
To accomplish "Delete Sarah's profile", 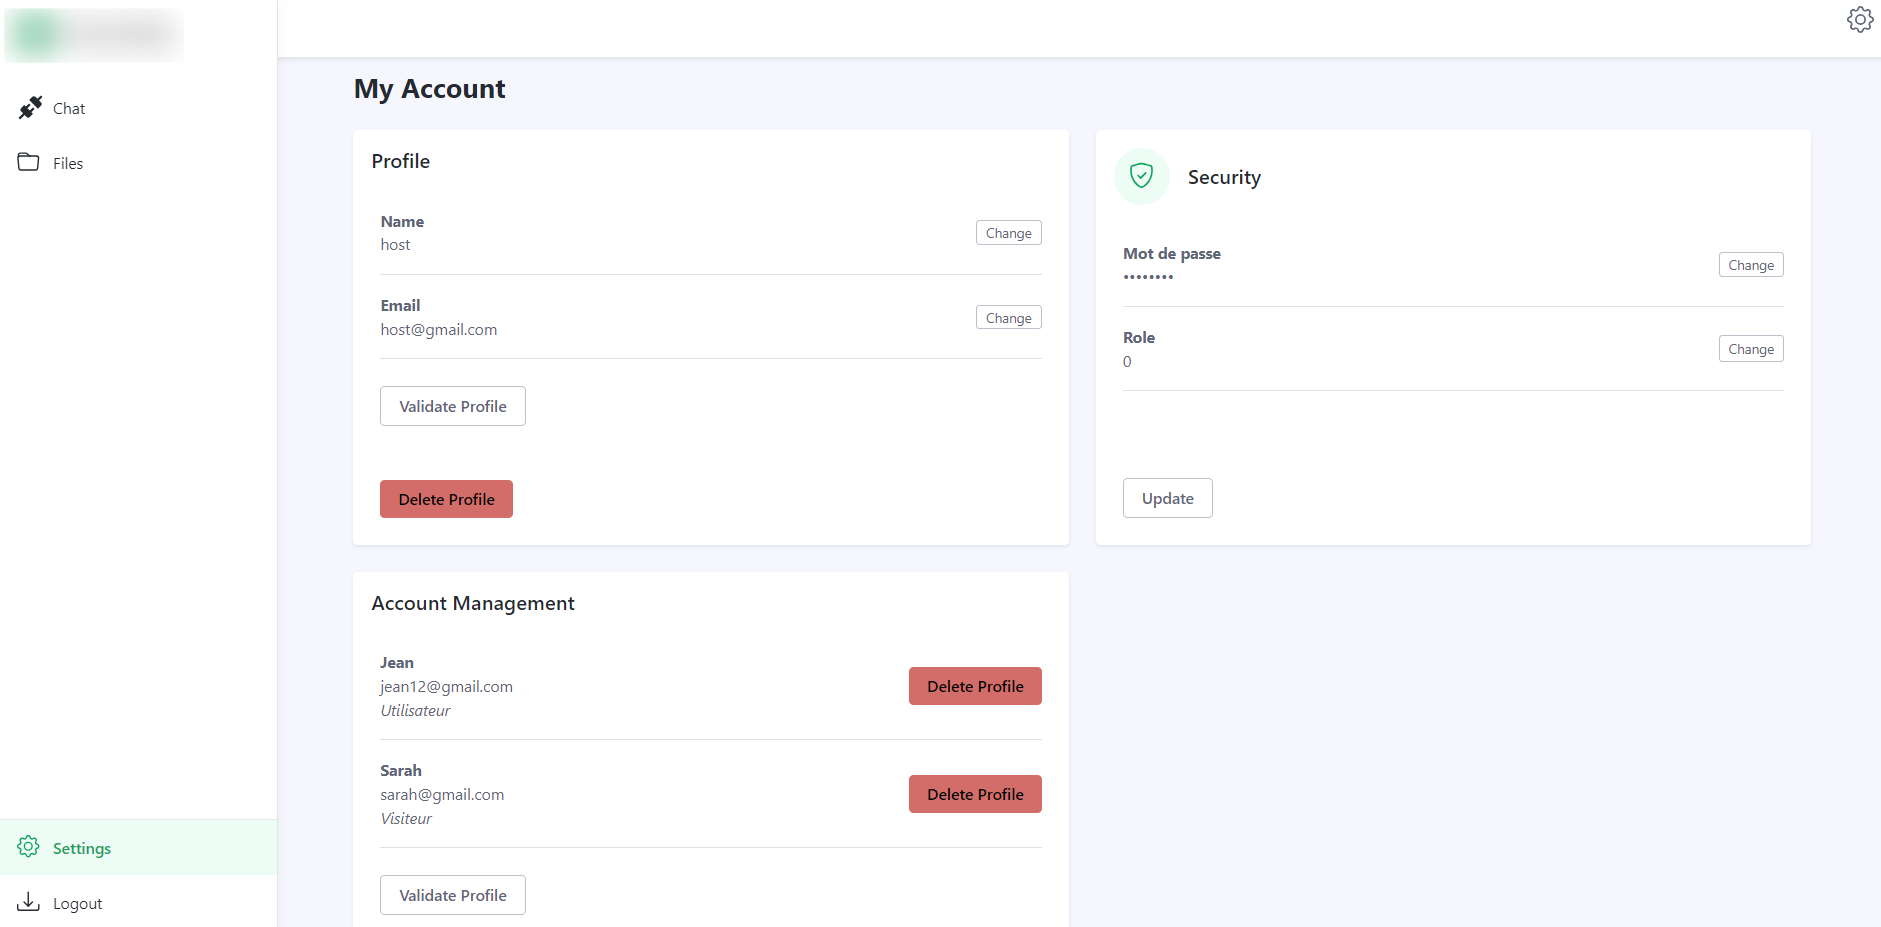I will 975,794.
